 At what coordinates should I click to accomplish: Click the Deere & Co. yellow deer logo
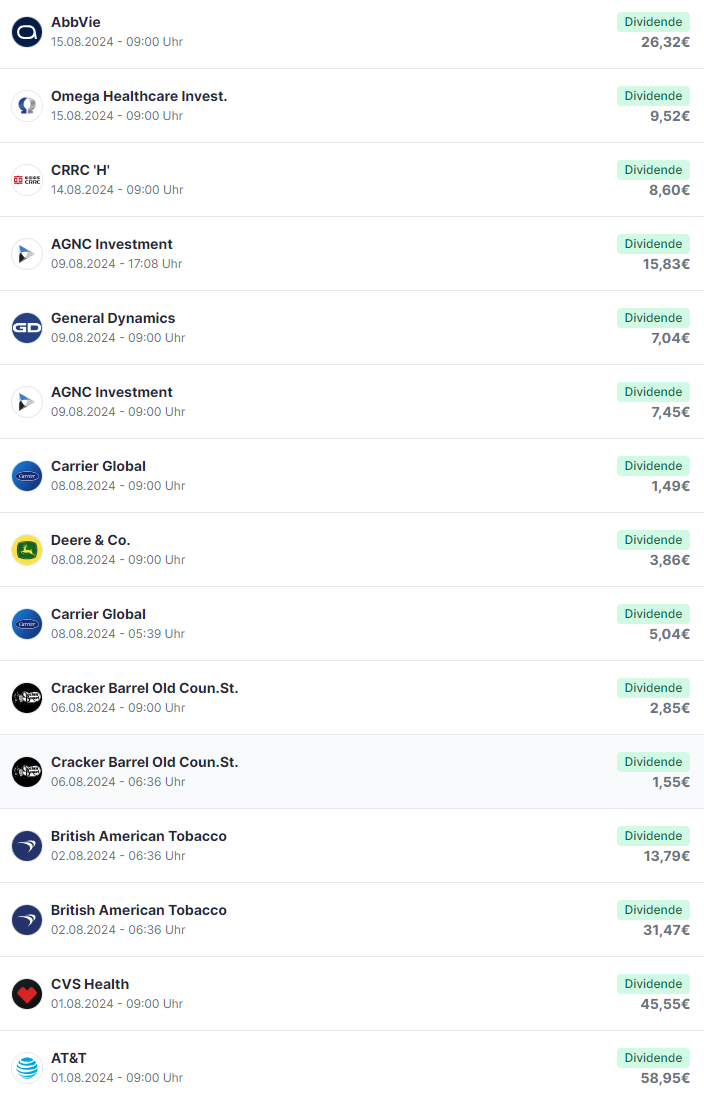[x=27, y=550]
